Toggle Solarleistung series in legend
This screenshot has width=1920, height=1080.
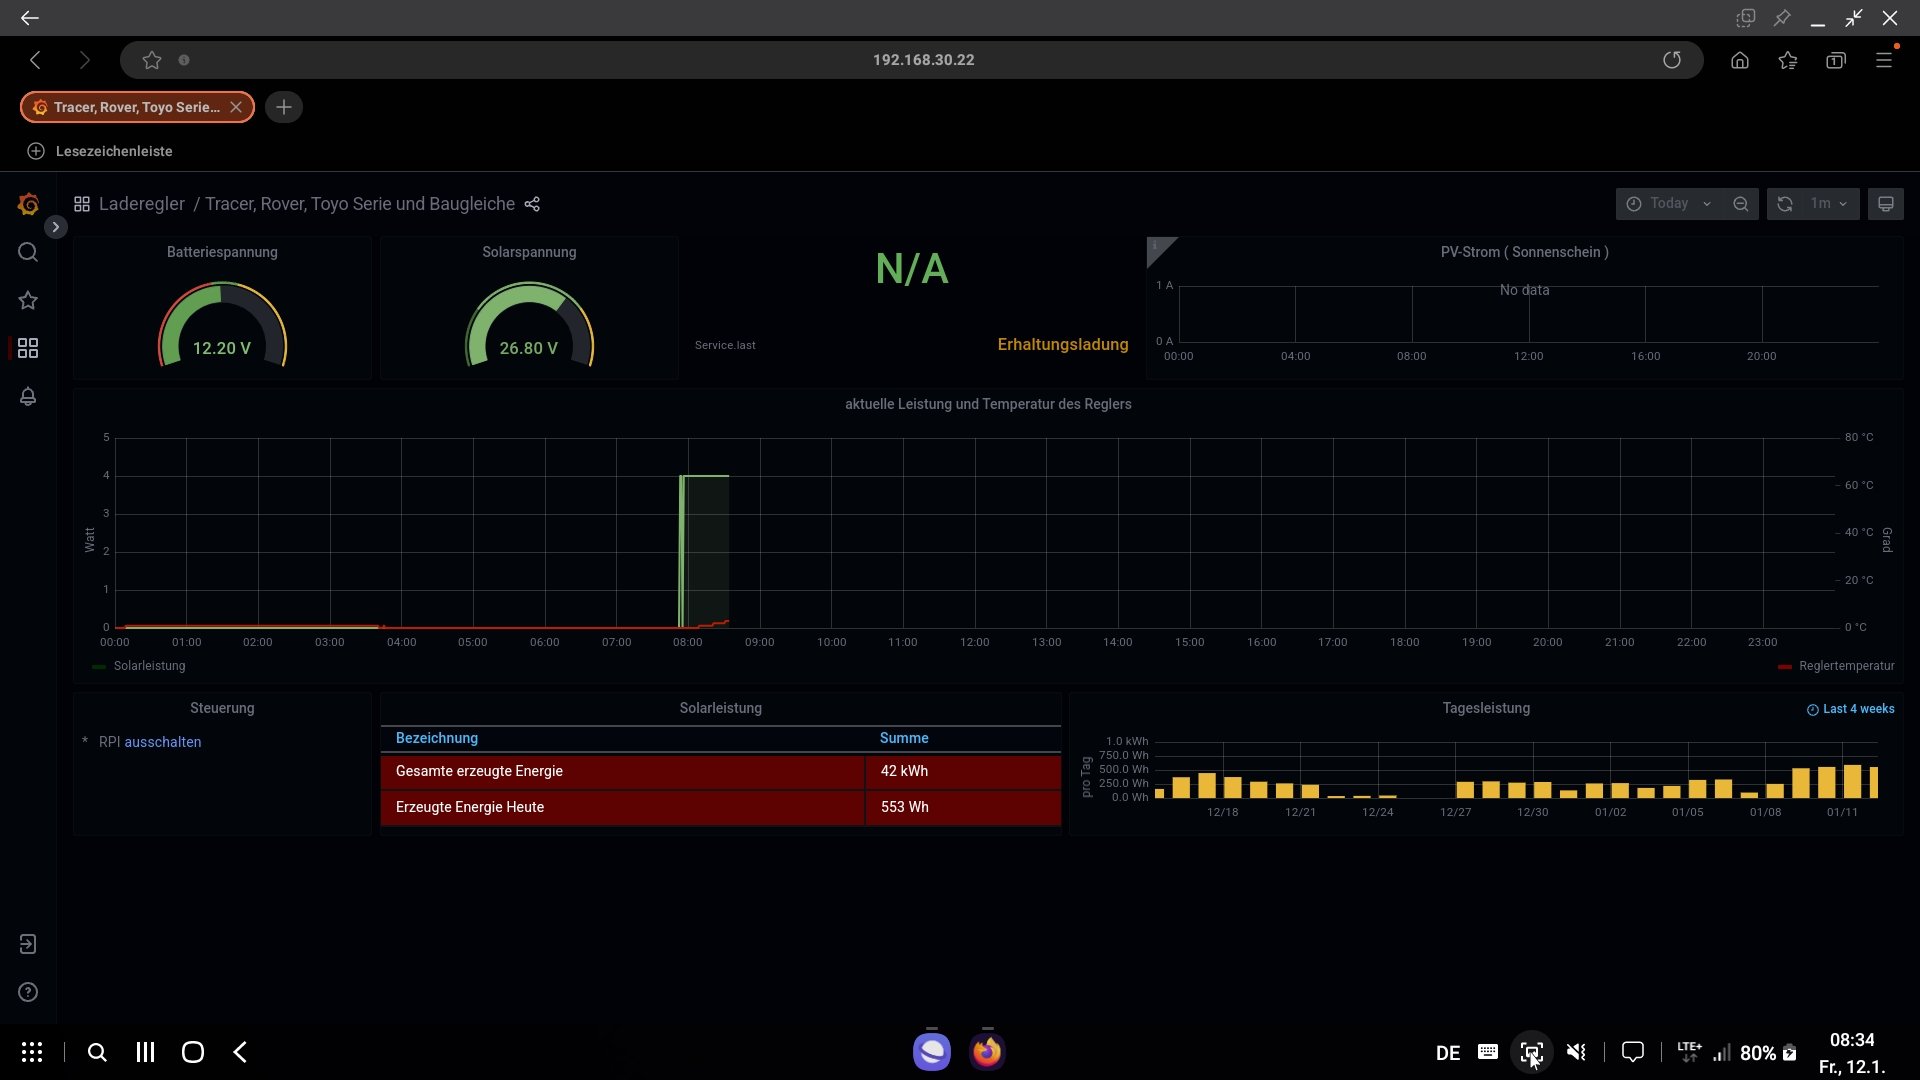pos(149,666)
